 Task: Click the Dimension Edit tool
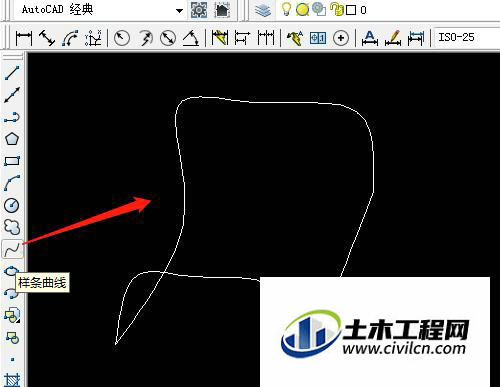(x=370, y=38)
